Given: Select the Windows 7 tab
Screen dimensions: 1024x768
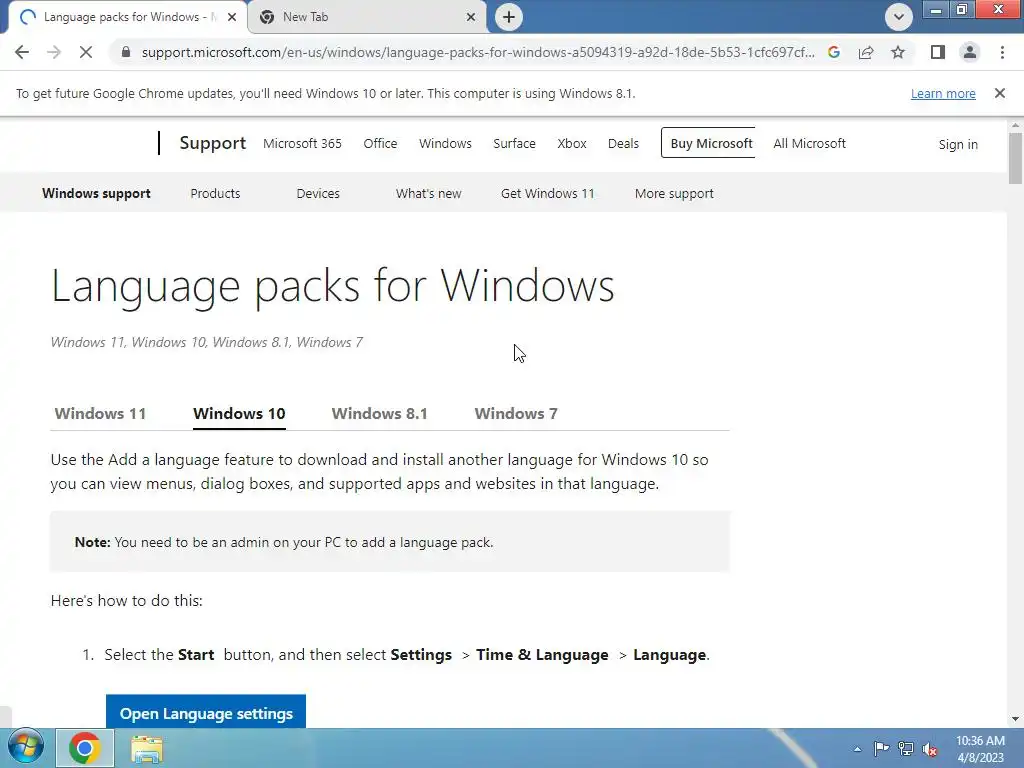Looking at the screenshot, I should coord(516,413).
